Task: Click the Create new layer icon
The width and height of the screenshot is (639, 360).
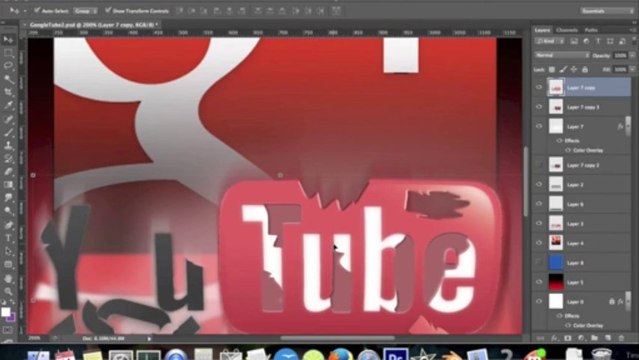Action: click(608, 338)
